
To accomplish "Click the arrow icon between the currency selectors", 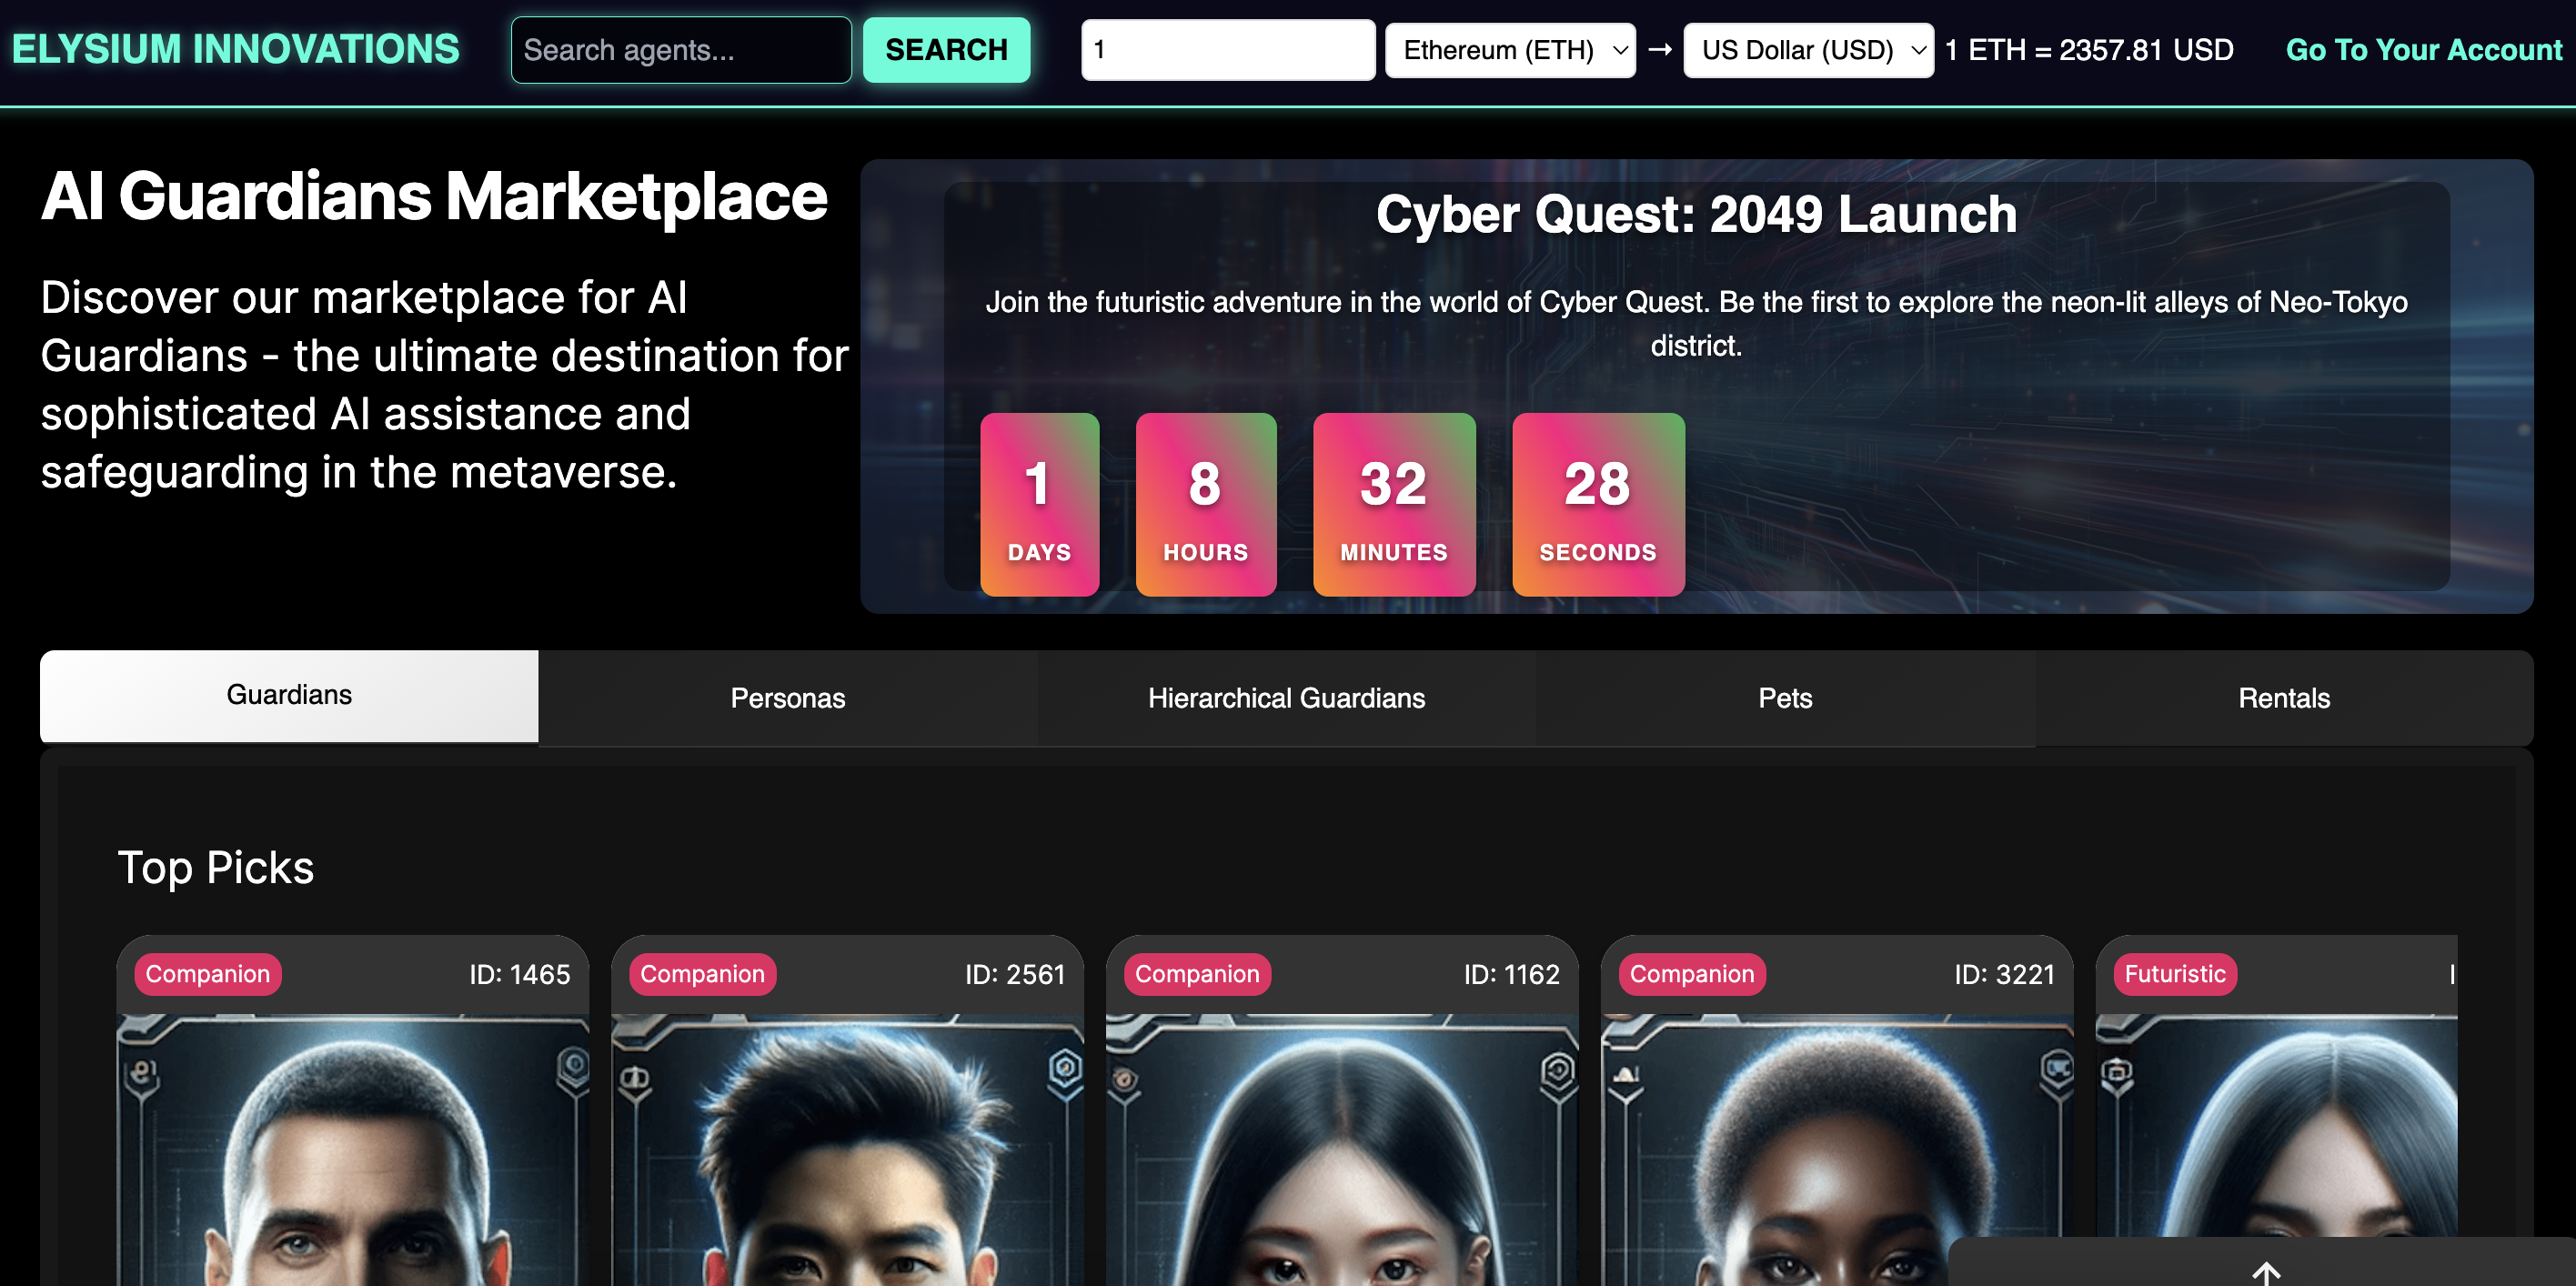I will pyautogui.click(x=1659, y=49).
